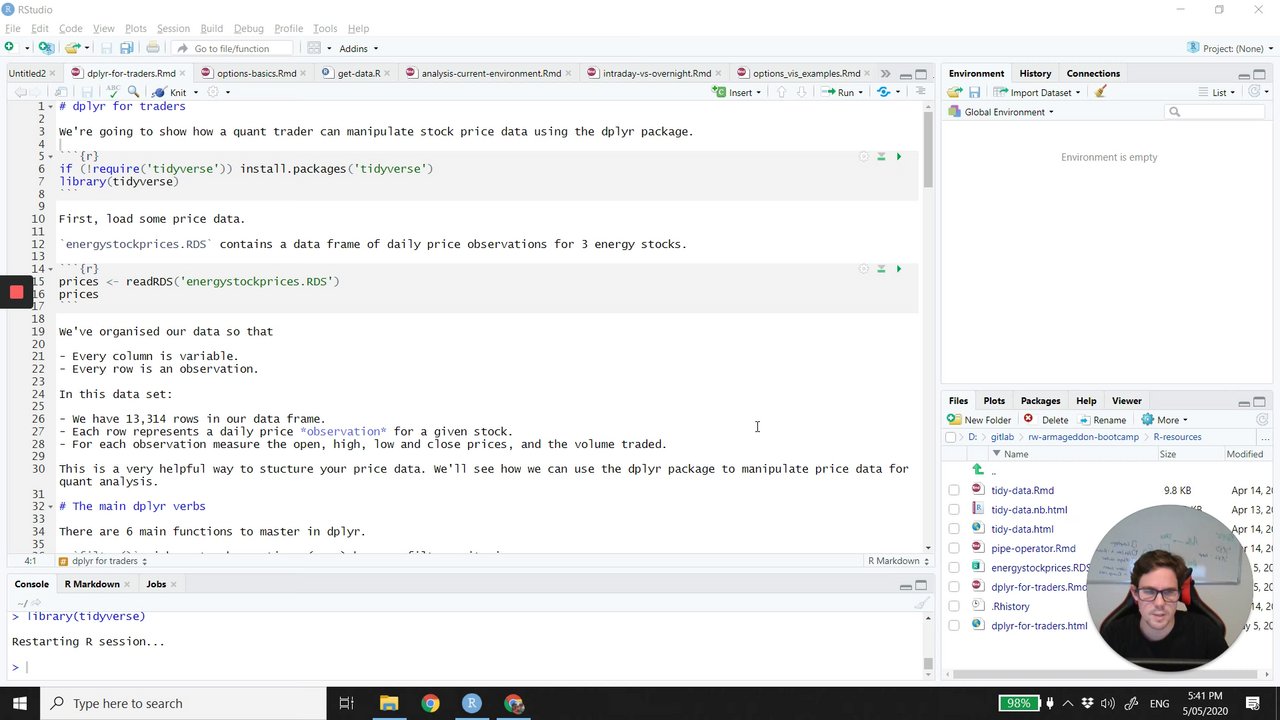Check the tidy-data.html checkbox
The width and height of the screenshot is (1280, 720).
point(953,529)
